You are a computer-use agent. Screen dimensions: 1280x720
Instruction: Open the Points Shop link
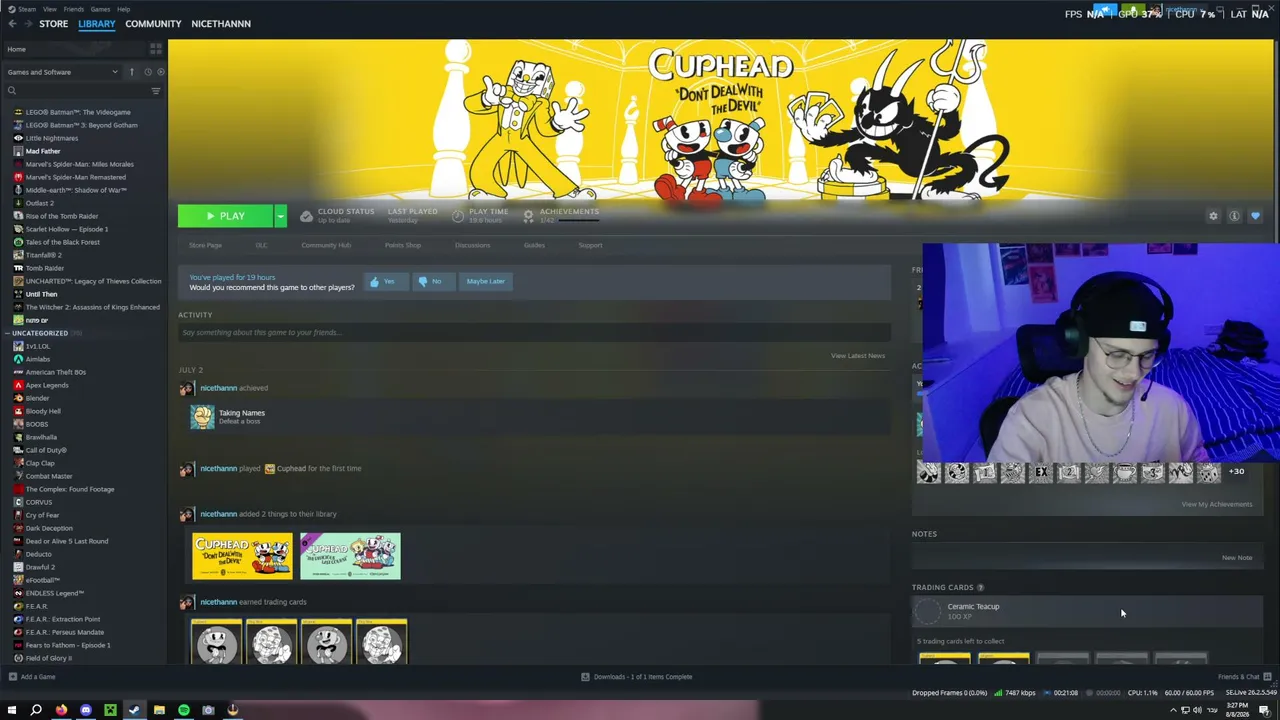[403, 245]
